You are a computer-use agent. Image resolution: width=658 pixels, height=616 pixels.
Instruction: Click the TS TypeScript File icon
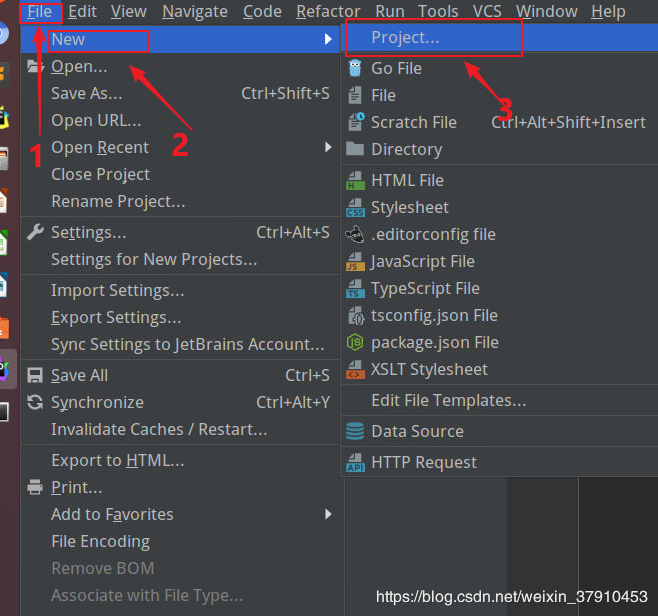pos(355,288)
